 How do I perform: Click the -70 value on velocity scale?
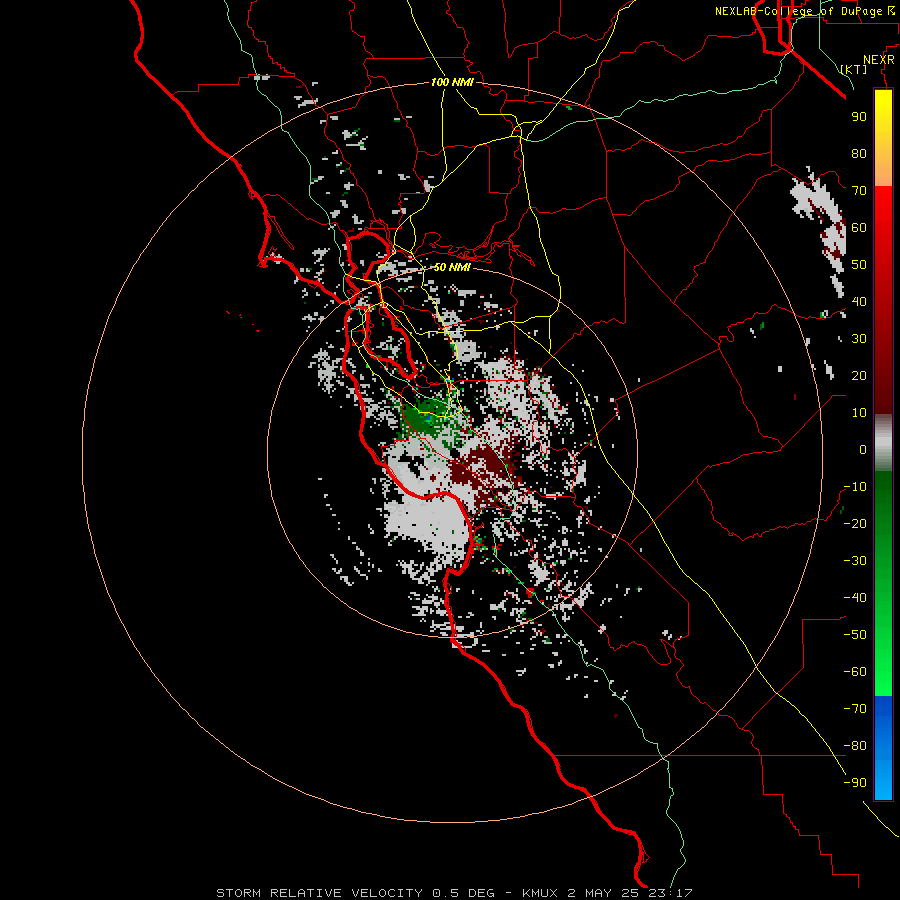click(x=855, y=709)
